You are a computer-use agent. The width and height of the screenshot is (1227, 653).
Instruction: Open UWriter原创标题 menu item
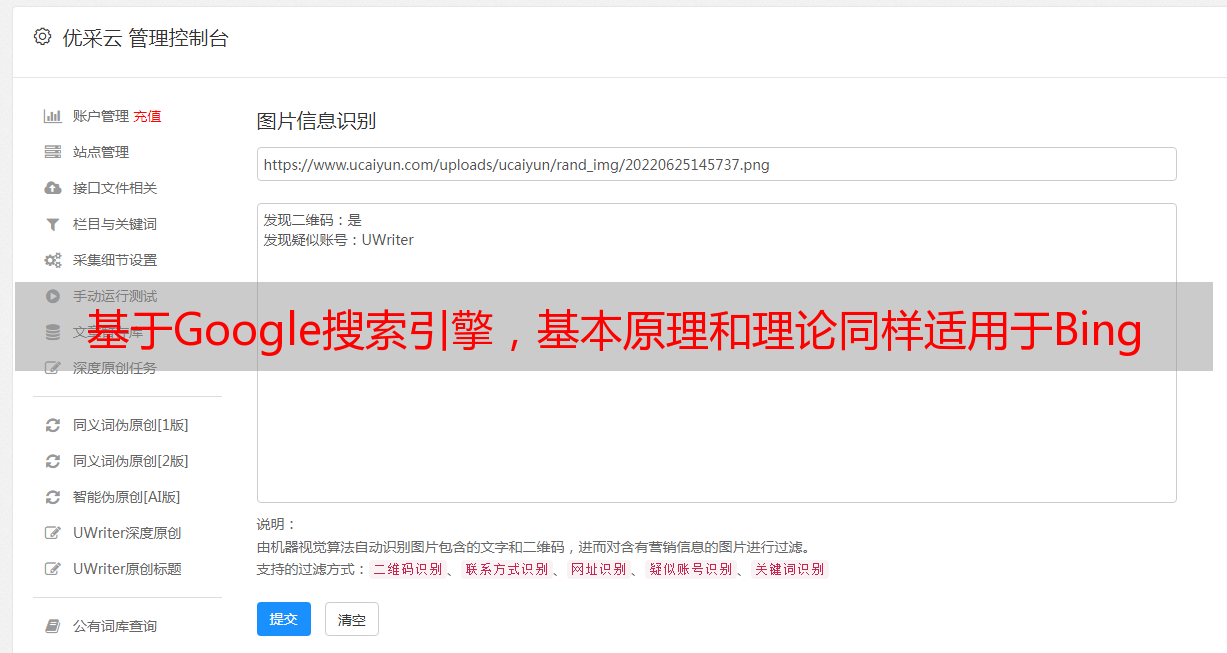pos(127,569)
